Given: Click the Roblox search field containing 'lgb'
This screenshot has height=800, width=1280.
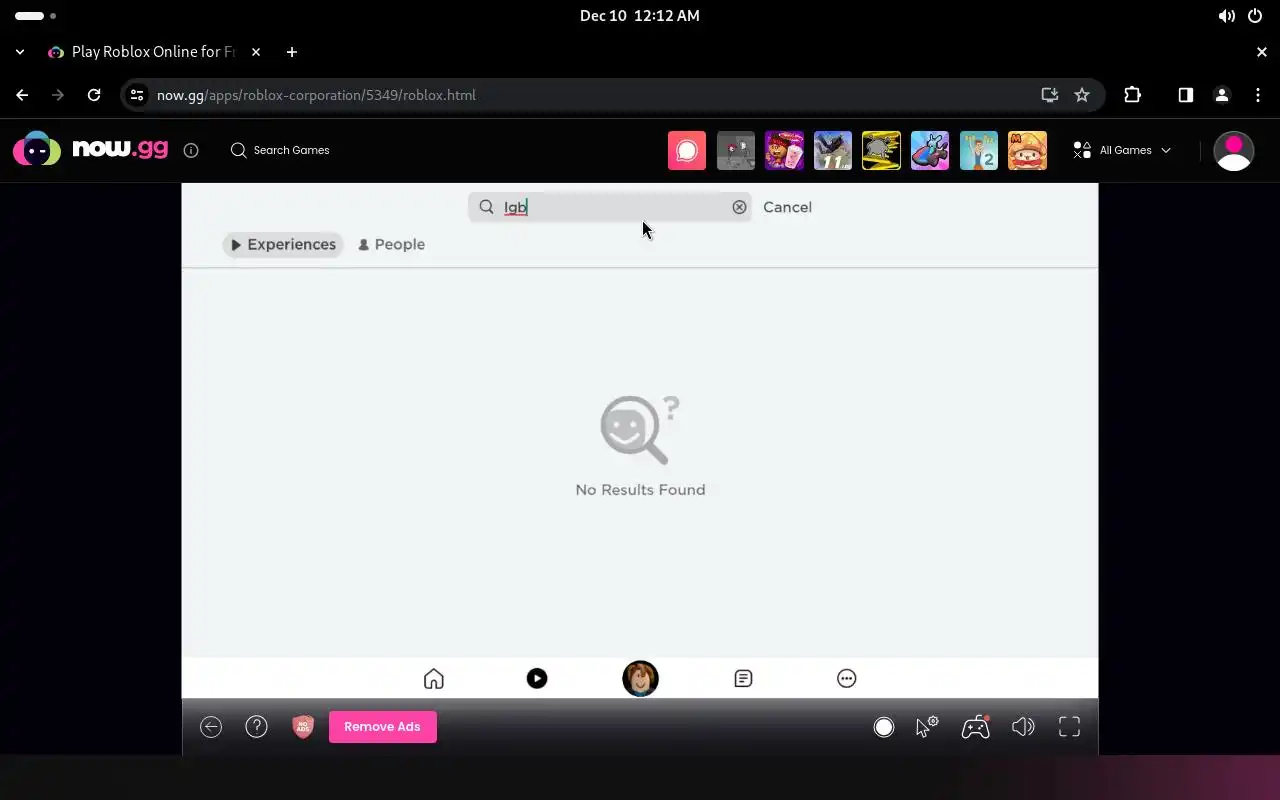Looking at the screenshot, I should click(609, 207).
